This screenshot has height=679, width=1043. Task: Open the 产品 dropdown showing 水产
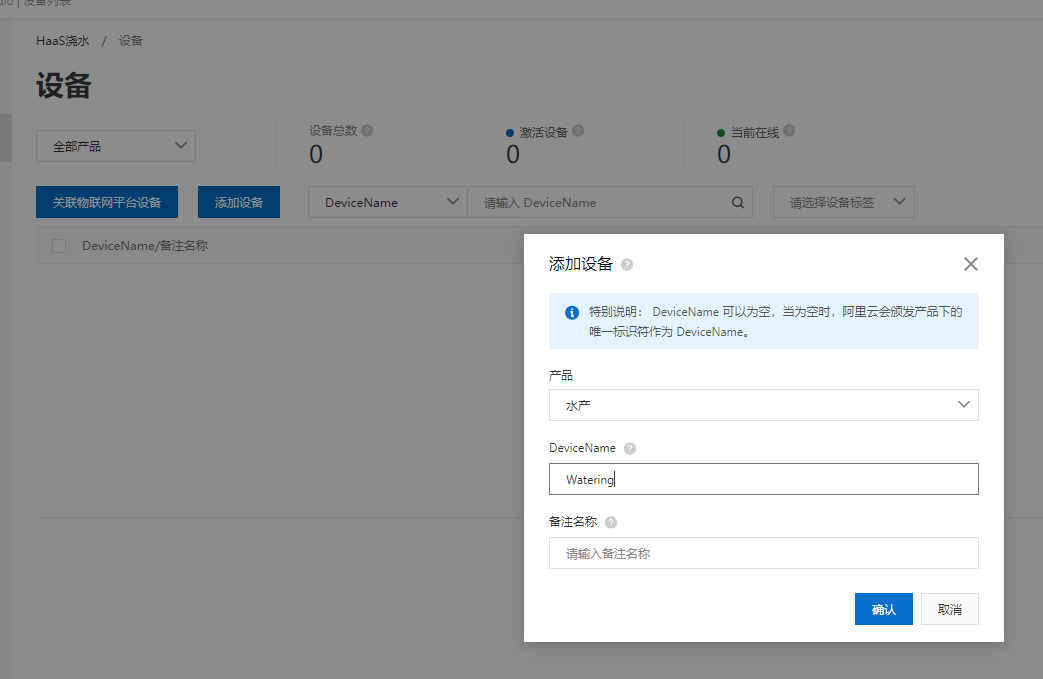click(764, 405)
